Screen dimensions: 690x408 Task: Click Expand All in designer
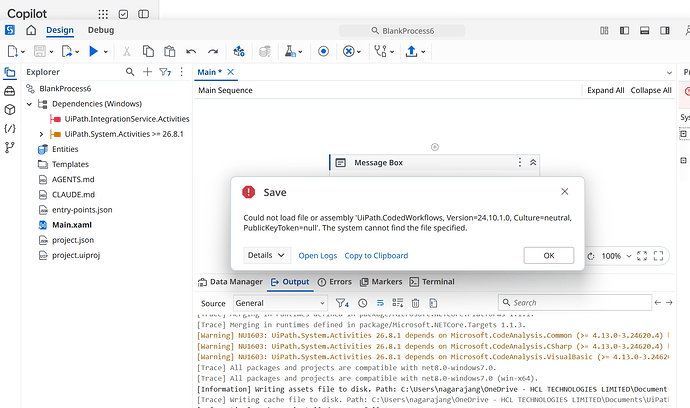(606, 90)
